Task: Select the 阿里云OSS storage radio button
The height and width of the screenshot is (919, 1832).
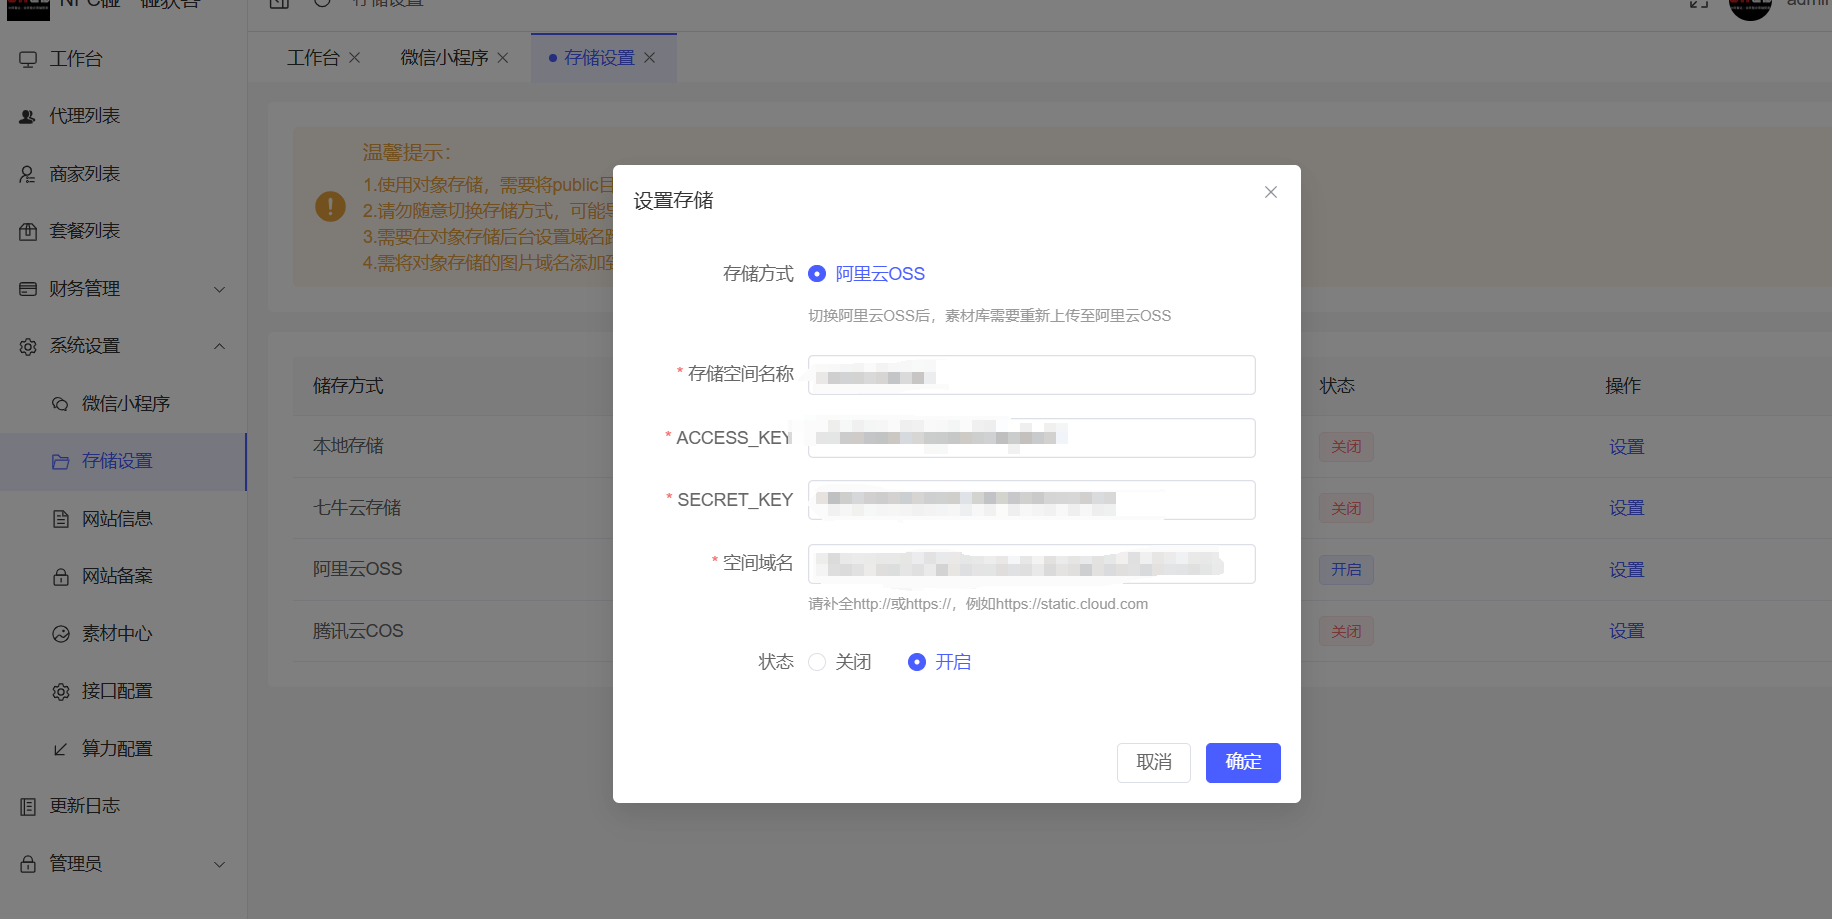Action: (x=817, y=274)
